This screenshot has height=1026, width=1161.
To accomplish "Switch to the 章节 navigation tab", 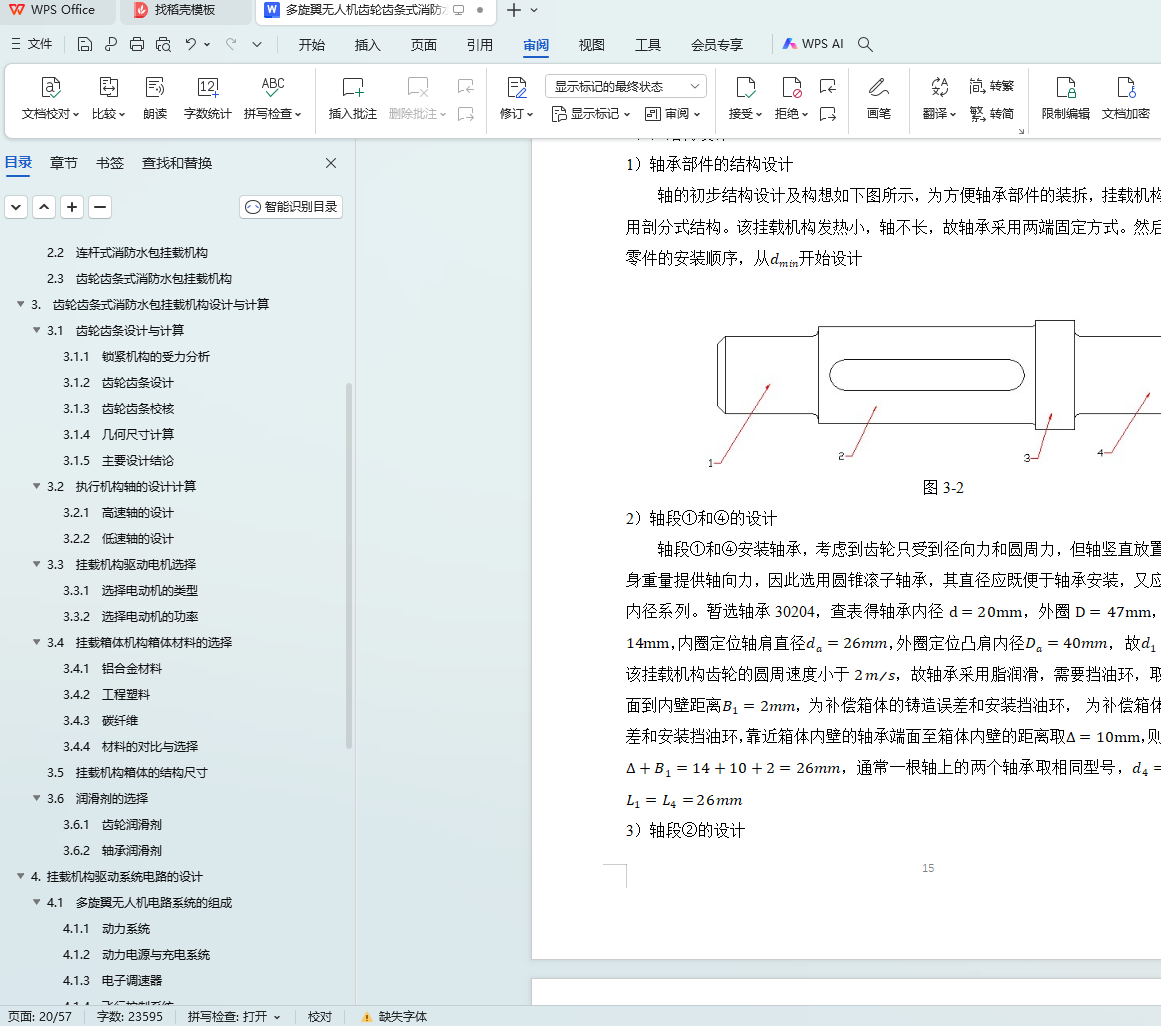I will pyautogui.click(x=64, y=163).
